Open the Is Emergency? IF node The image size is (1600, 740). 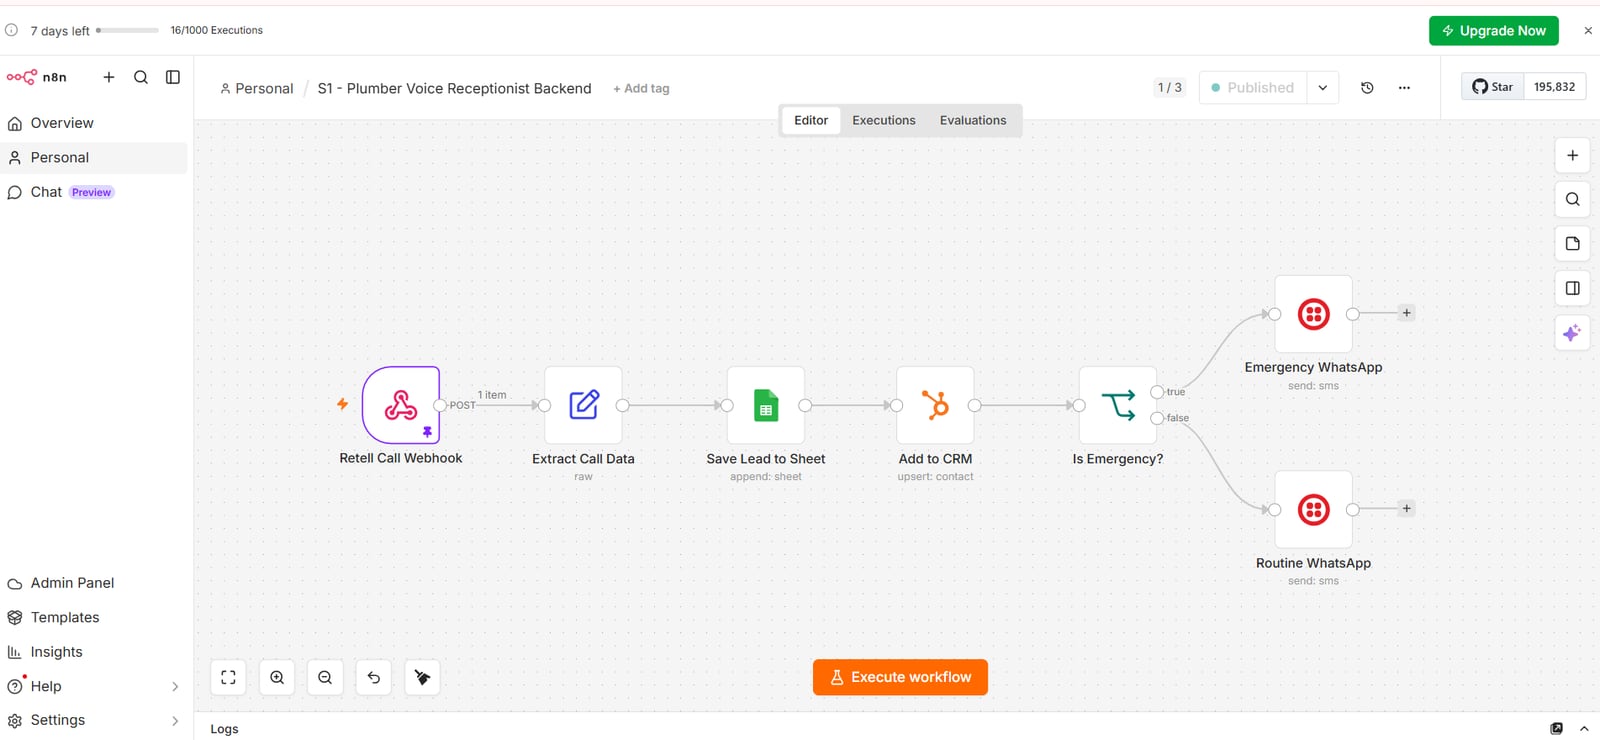[1118, 405]
